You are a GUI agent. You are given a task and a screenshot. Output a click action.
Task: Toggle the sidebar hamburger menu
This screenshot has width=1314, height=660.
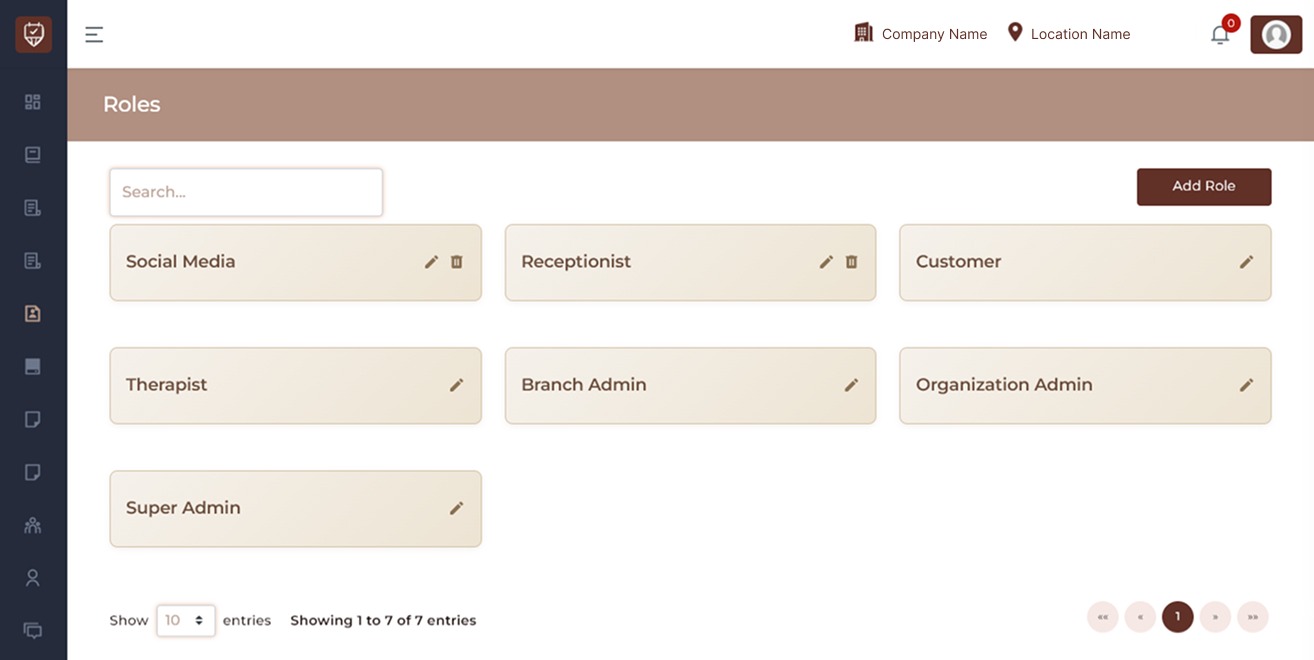click(x=94, y=35)
